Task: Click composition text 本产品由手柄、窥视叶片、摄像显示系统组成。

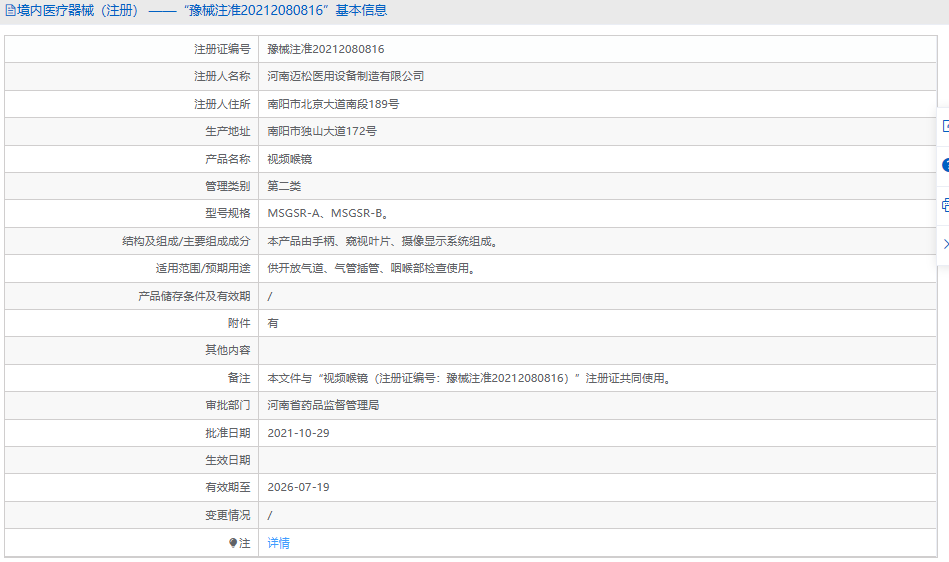Action: 384,241
